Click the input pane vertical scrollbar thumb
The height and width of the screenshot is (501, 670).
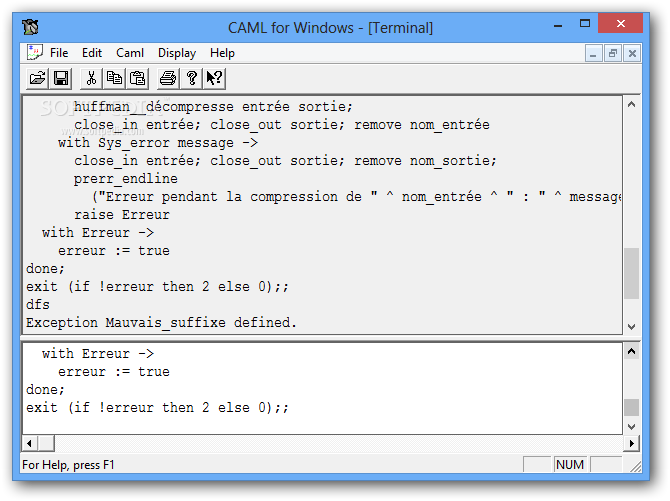coord(632,407)
